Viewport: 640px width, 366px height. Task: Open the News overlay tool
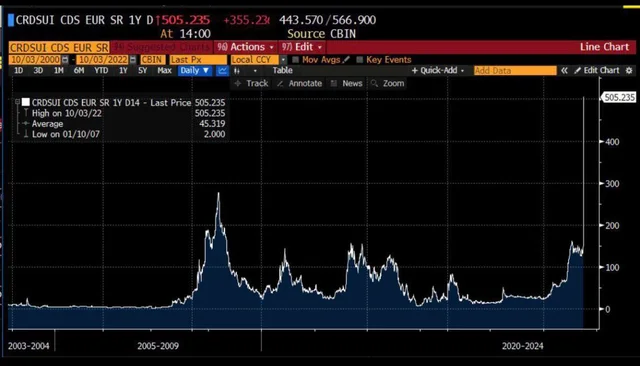point(347,83)
